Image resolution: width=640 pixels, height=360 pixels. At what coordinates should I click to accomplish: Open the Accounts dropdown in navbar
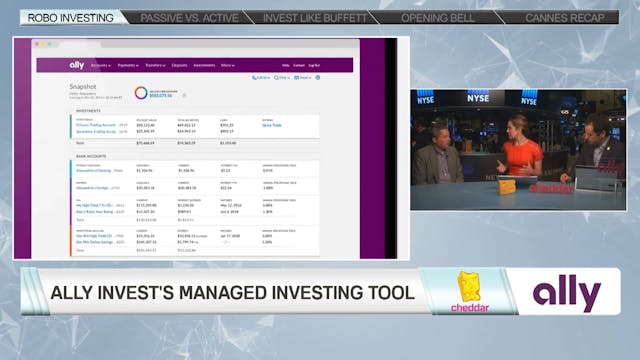click(x=101, y=65)
